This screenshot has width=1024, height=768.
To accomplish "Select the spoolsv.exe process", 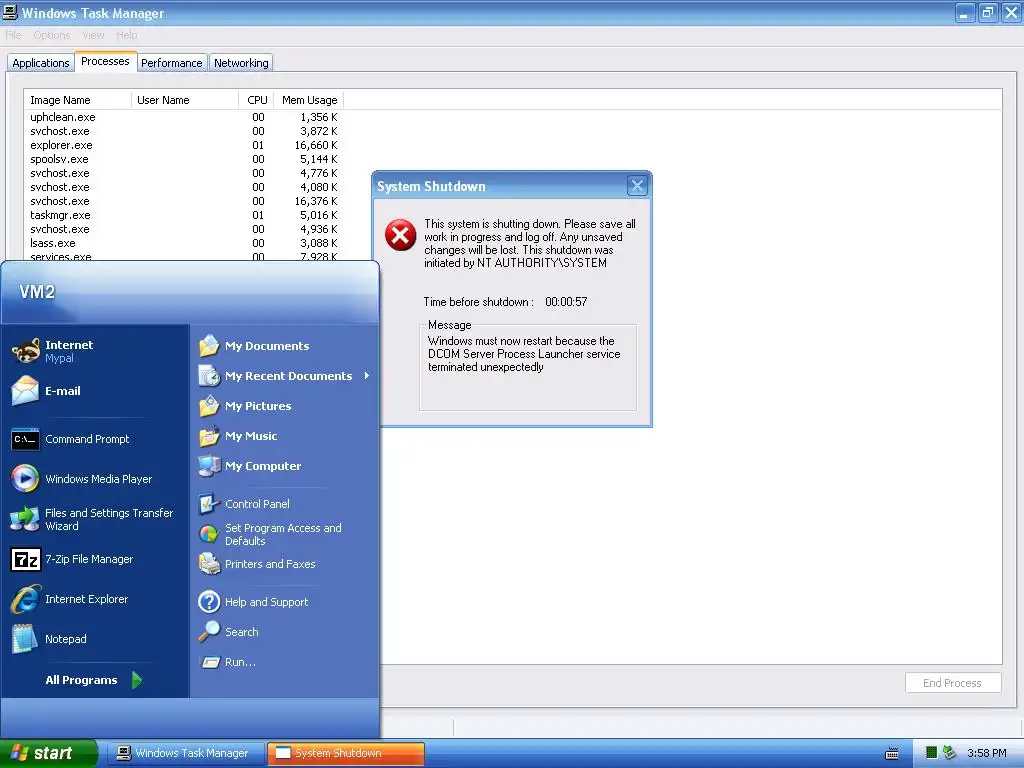I will [x=184, y=159].
